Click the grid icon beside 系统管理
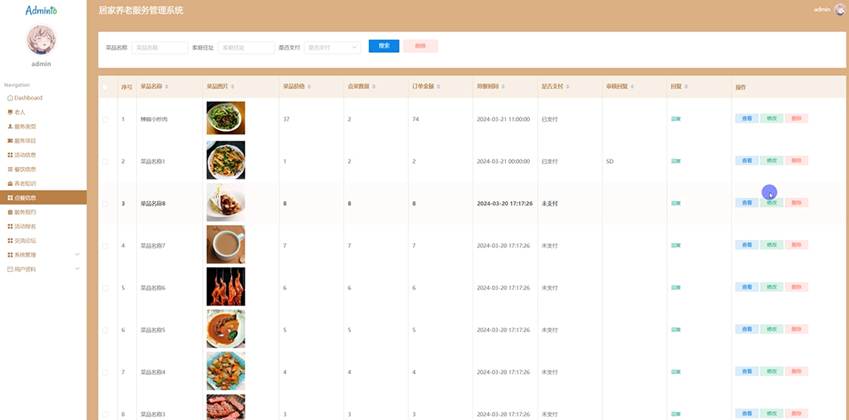Image resolution: width=849 pixels, height=420 pixels. [x=10, y=254]
